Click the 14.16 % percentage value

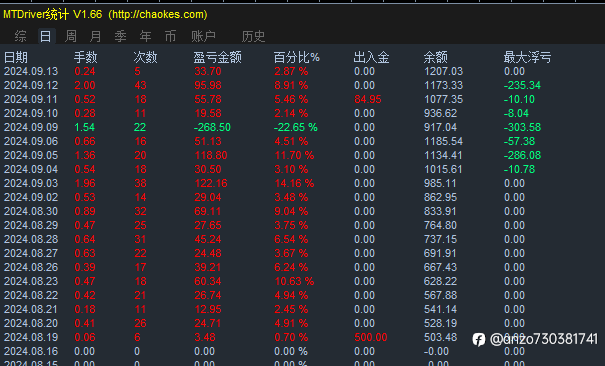coord(294,183)
